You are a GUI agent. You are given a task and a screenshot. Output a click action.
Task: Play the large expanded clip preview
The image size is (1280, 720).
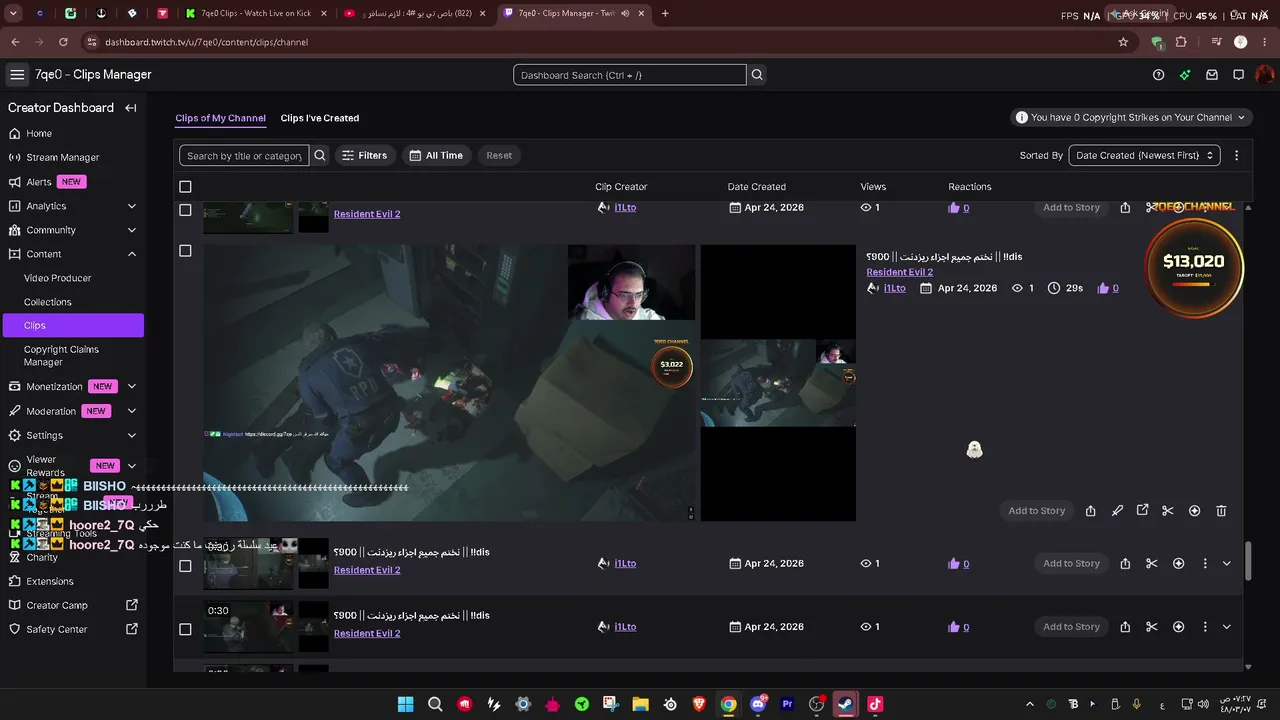(450, 383)
